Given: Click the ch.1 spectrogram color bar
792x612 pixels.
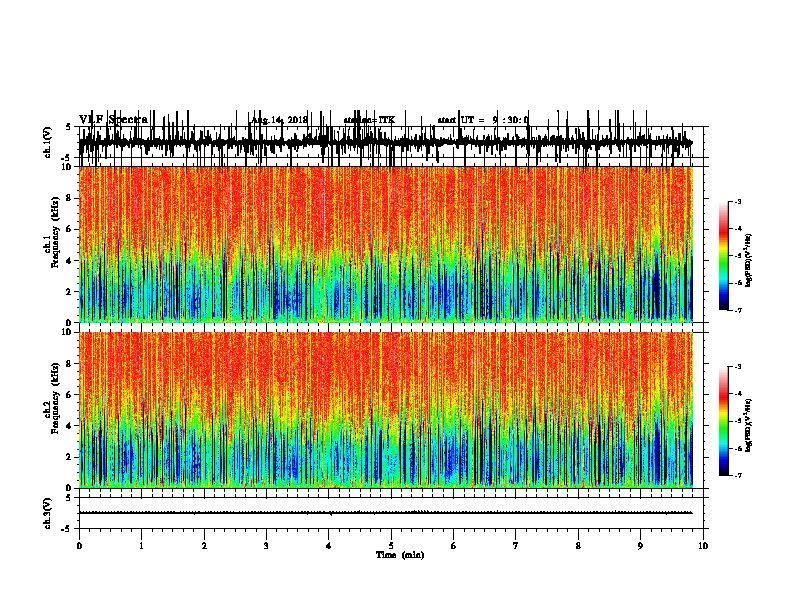Looking at the screenshot, I should pyautogui.click(x=724, y=256).
